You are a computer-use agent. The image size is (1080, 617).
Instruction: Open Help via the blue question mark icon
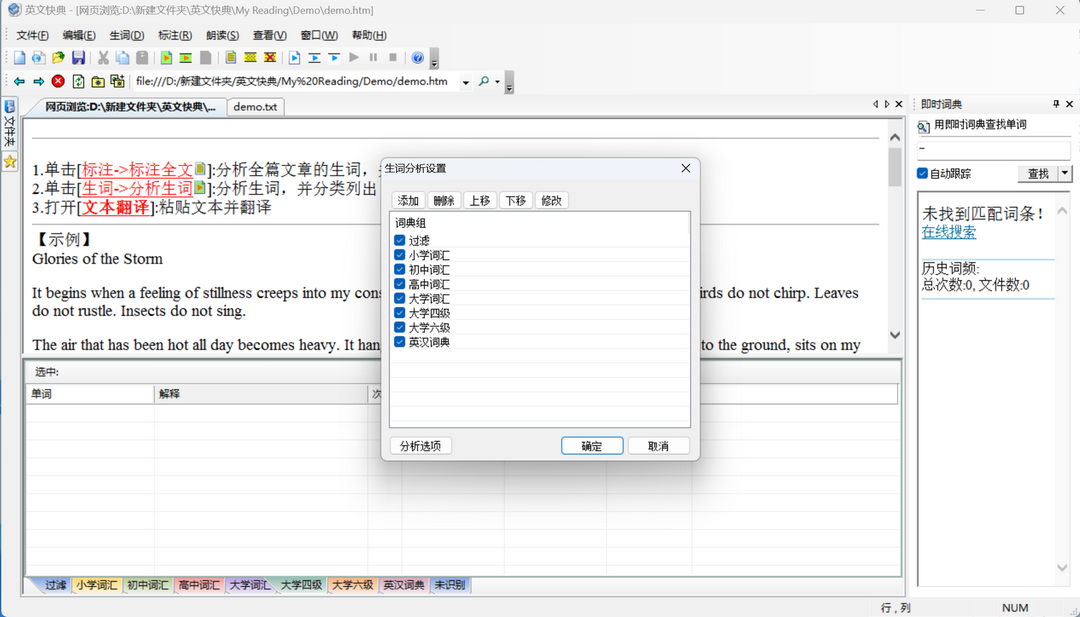(417, 57)
